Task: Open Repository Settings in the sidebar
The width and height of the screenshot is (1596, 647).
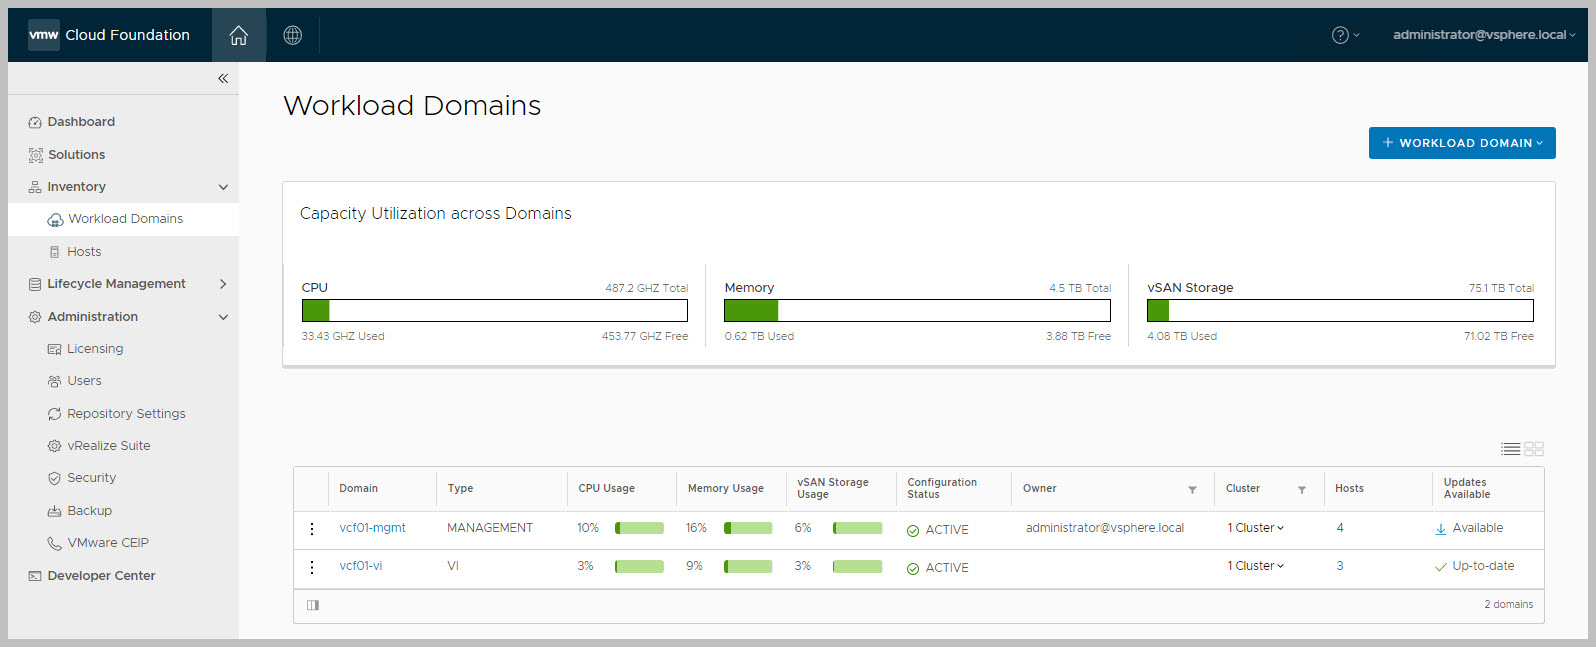Action: [x=126, y=414]
